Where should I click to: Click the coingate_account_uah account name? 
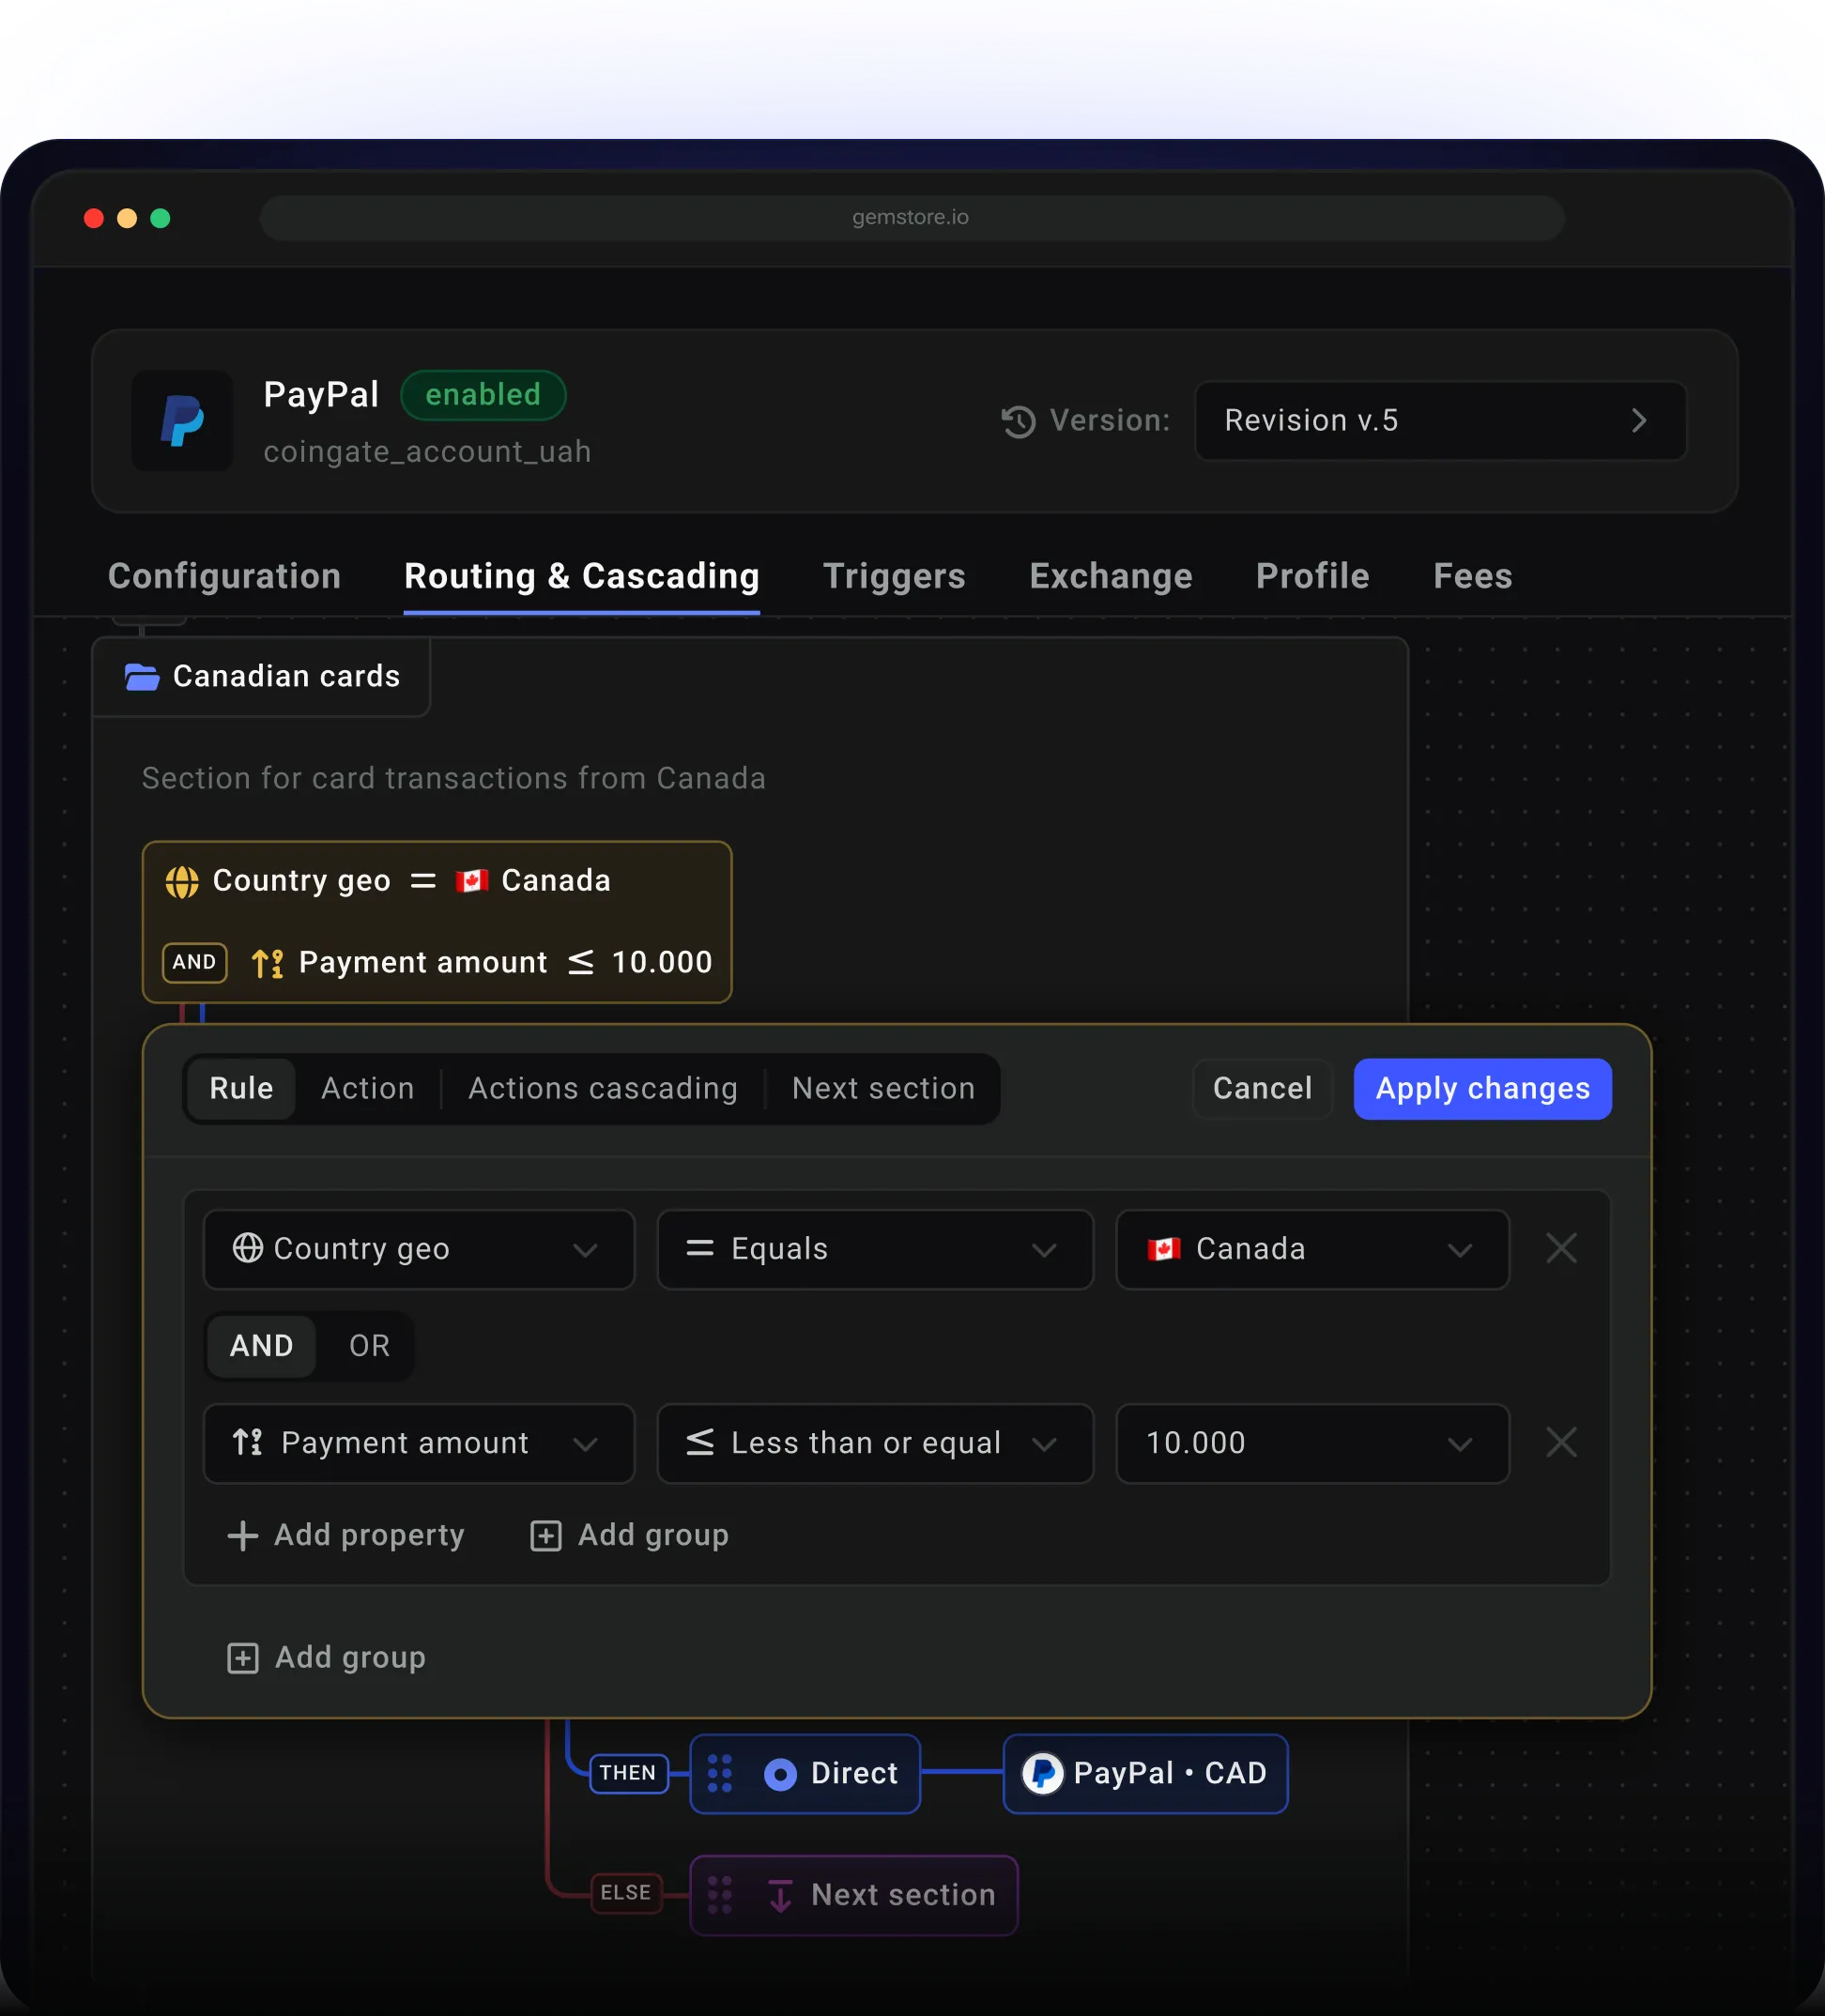427,452
